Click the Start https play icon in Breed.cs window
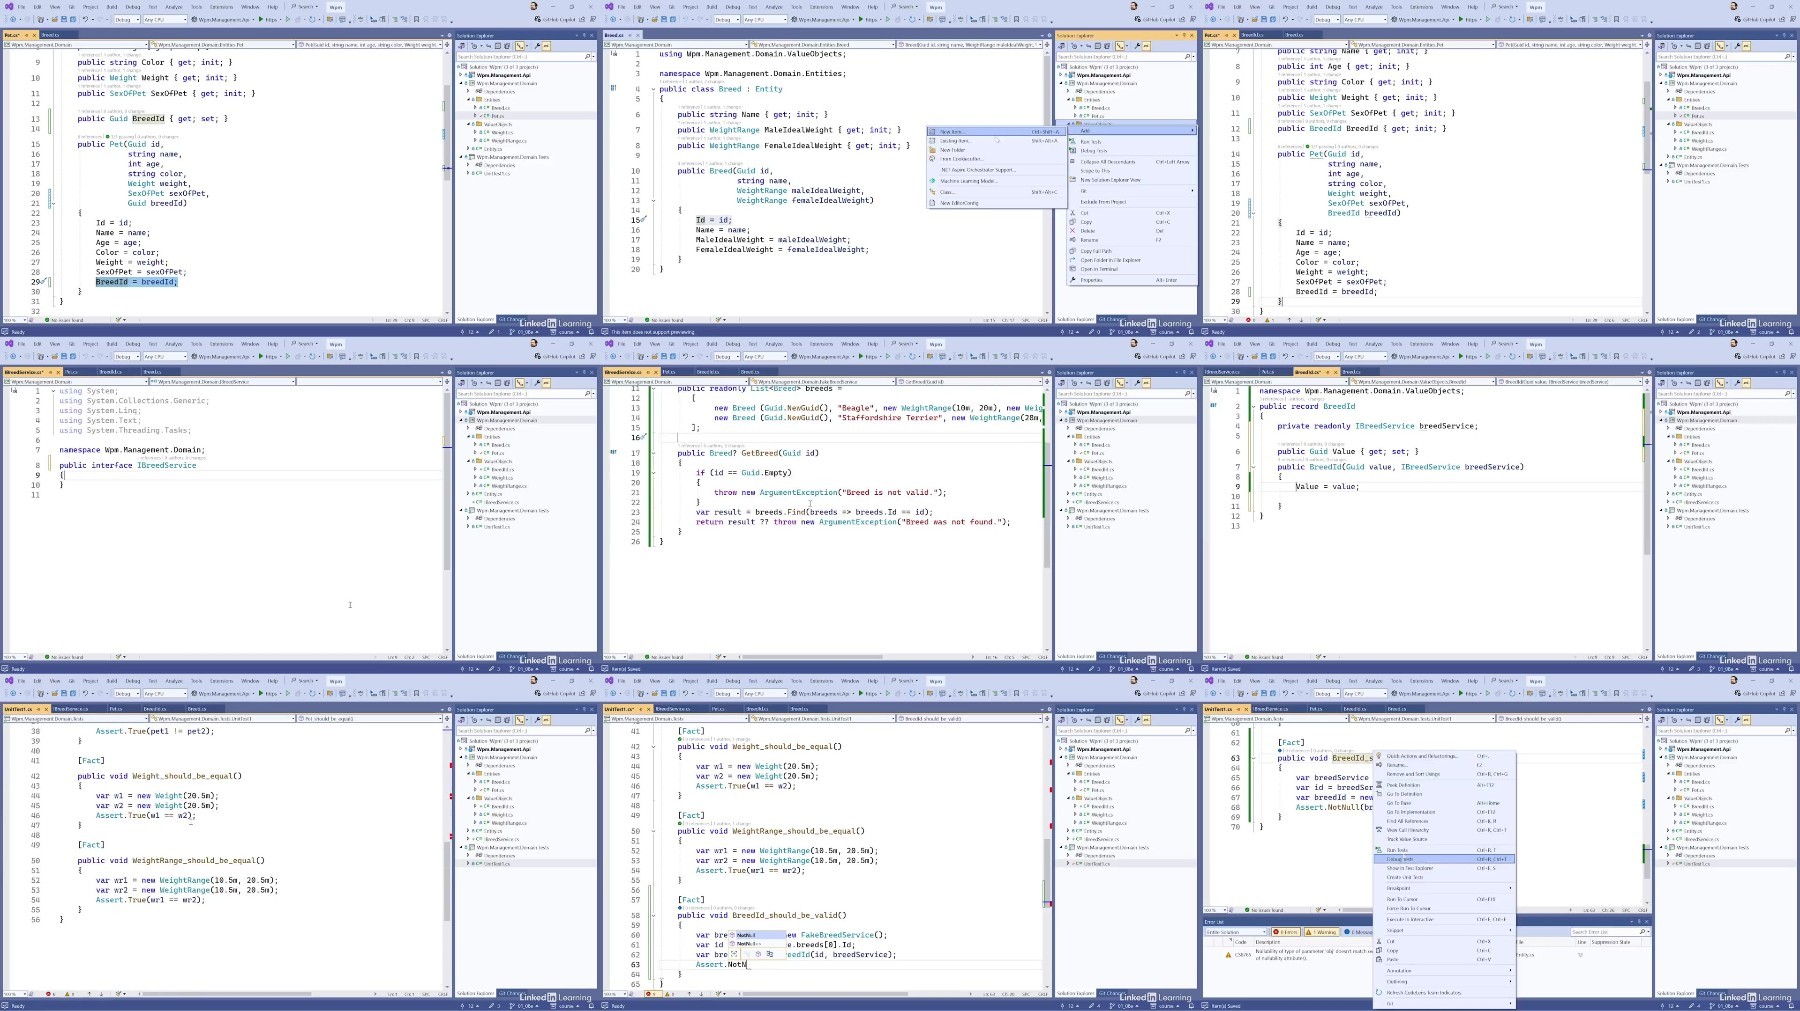The height and width of the screenshot is (1011, 1800). pos(861,19)
